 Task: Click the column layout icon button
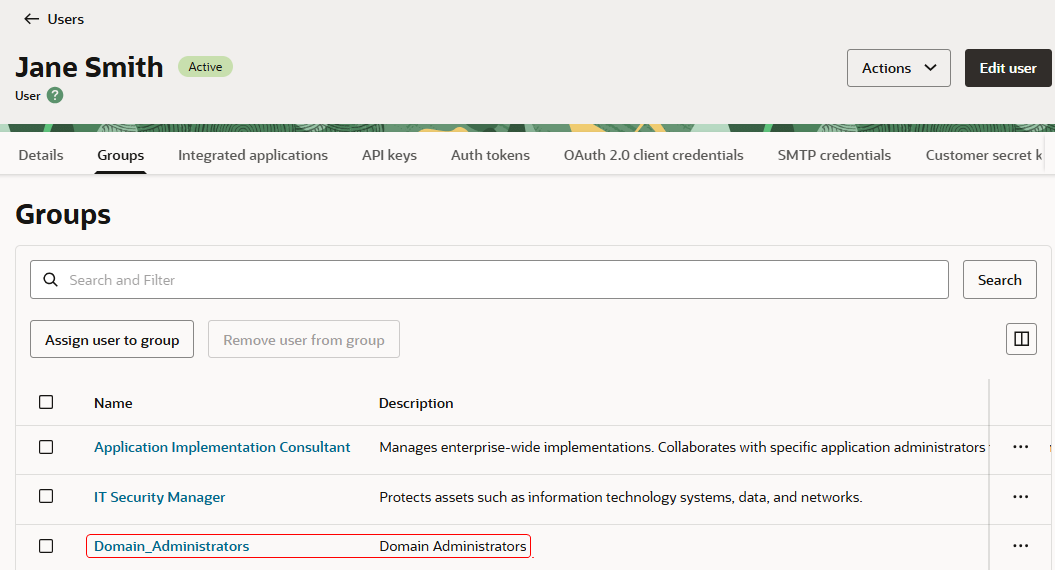[1021, 339]
